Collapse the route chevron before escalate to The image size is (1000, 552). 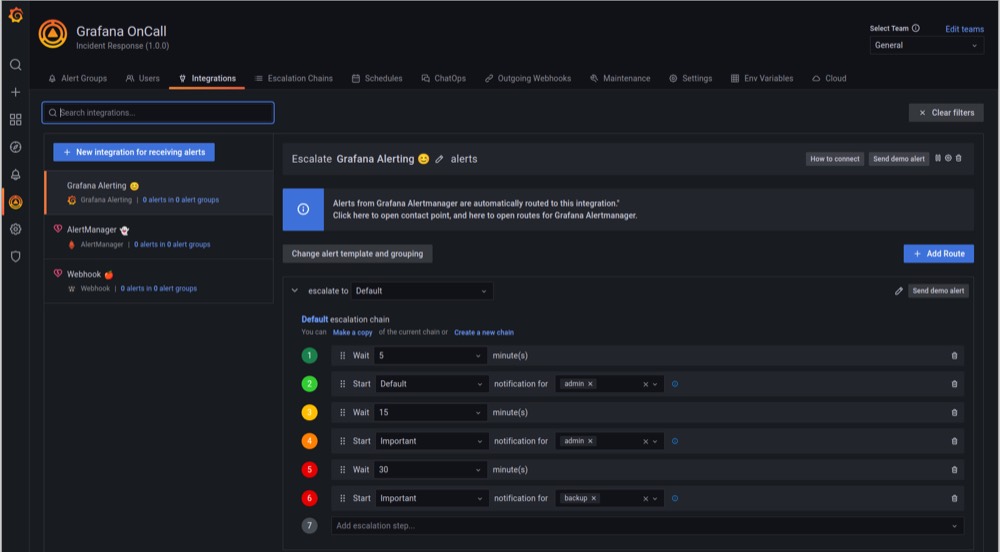pyautogui.click(x=295, y=291)
